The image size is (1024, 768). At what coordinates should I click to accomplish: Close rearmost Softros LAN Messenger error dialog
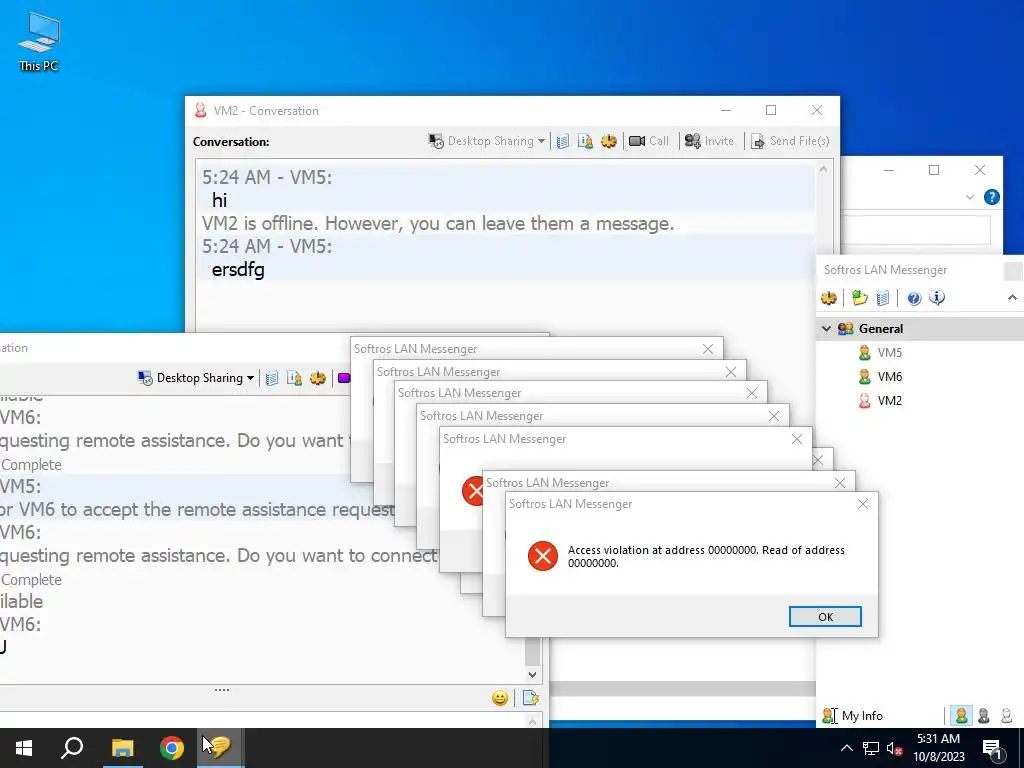click(x=708, y=349)
